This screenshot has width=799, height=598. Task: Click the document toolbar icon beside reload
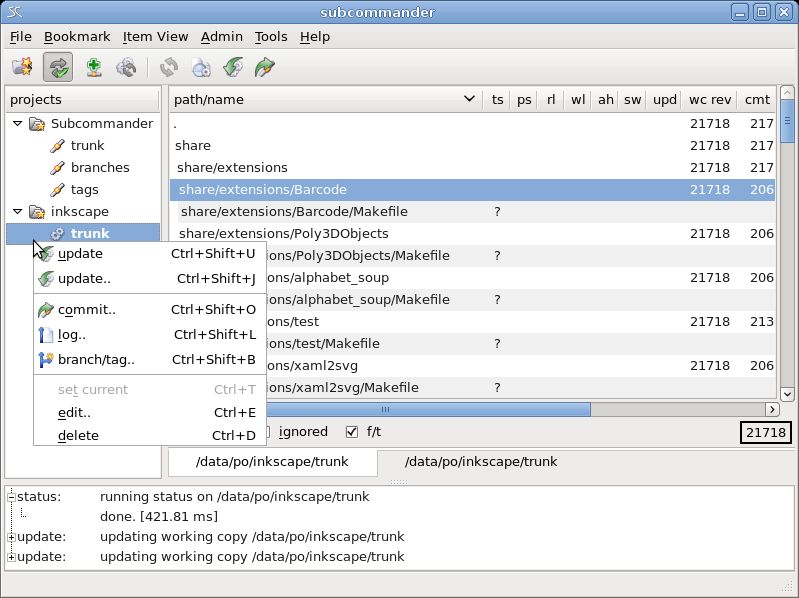(201, 67)
